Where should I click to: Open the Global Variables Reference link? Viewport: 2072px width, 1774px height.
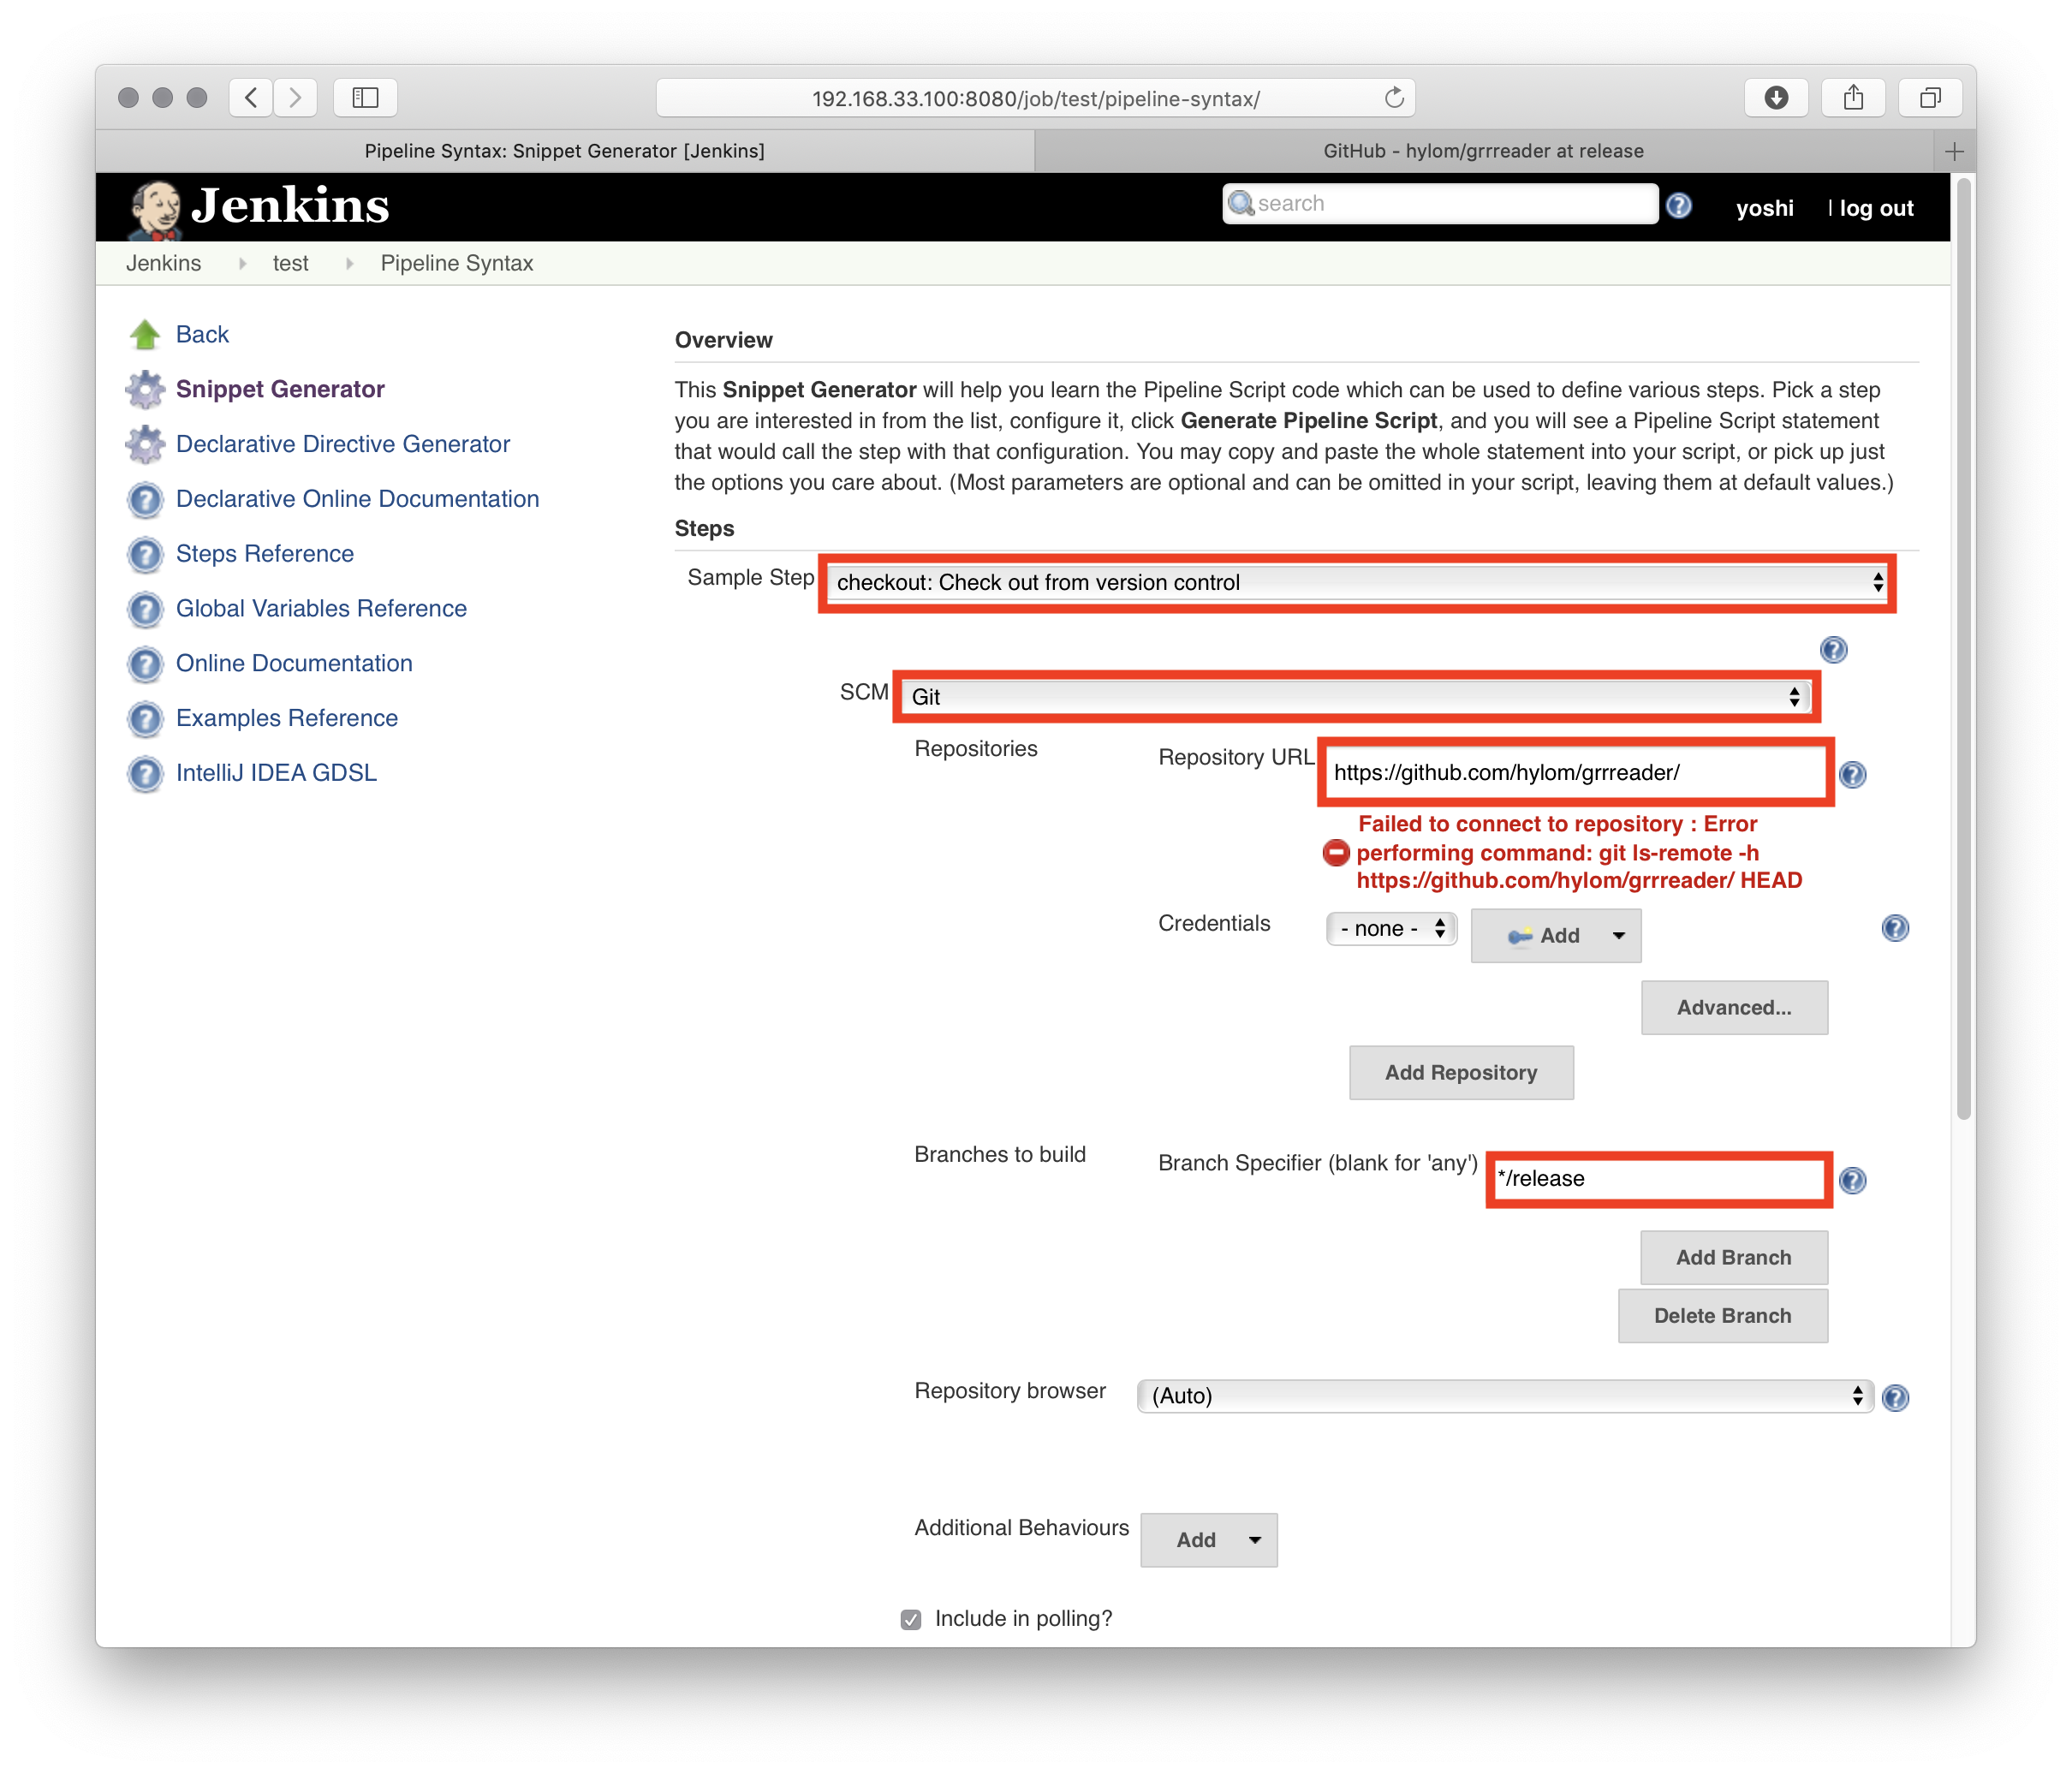(321, 610)
